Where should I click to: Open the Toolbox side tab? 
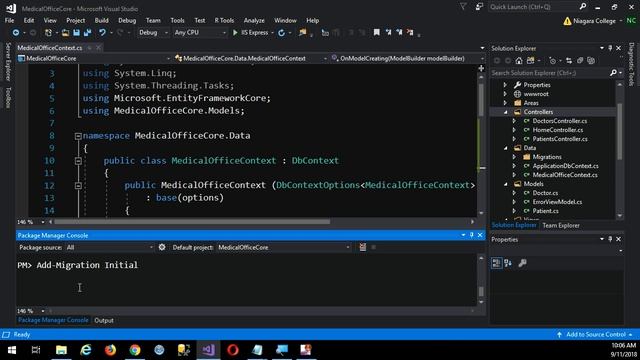(8, 97)
